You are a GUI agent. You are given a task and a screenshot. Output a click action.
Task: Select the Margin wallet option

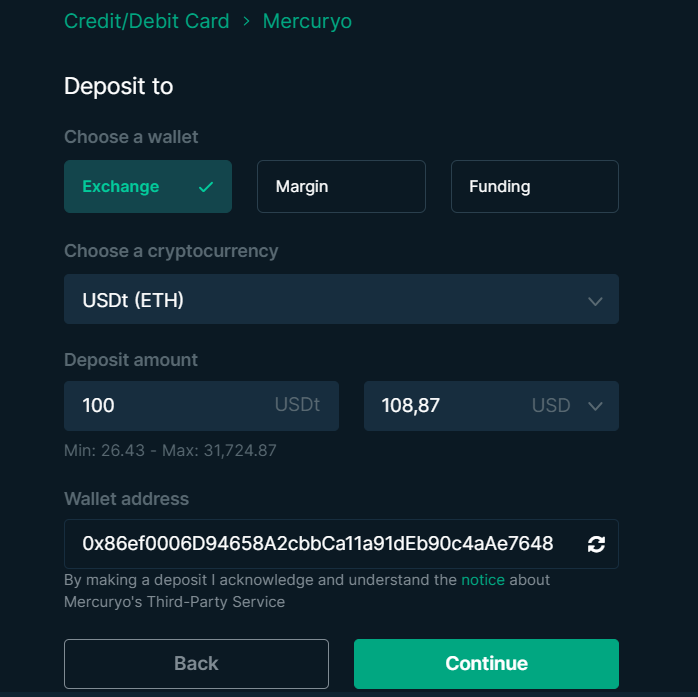(341, 186)
